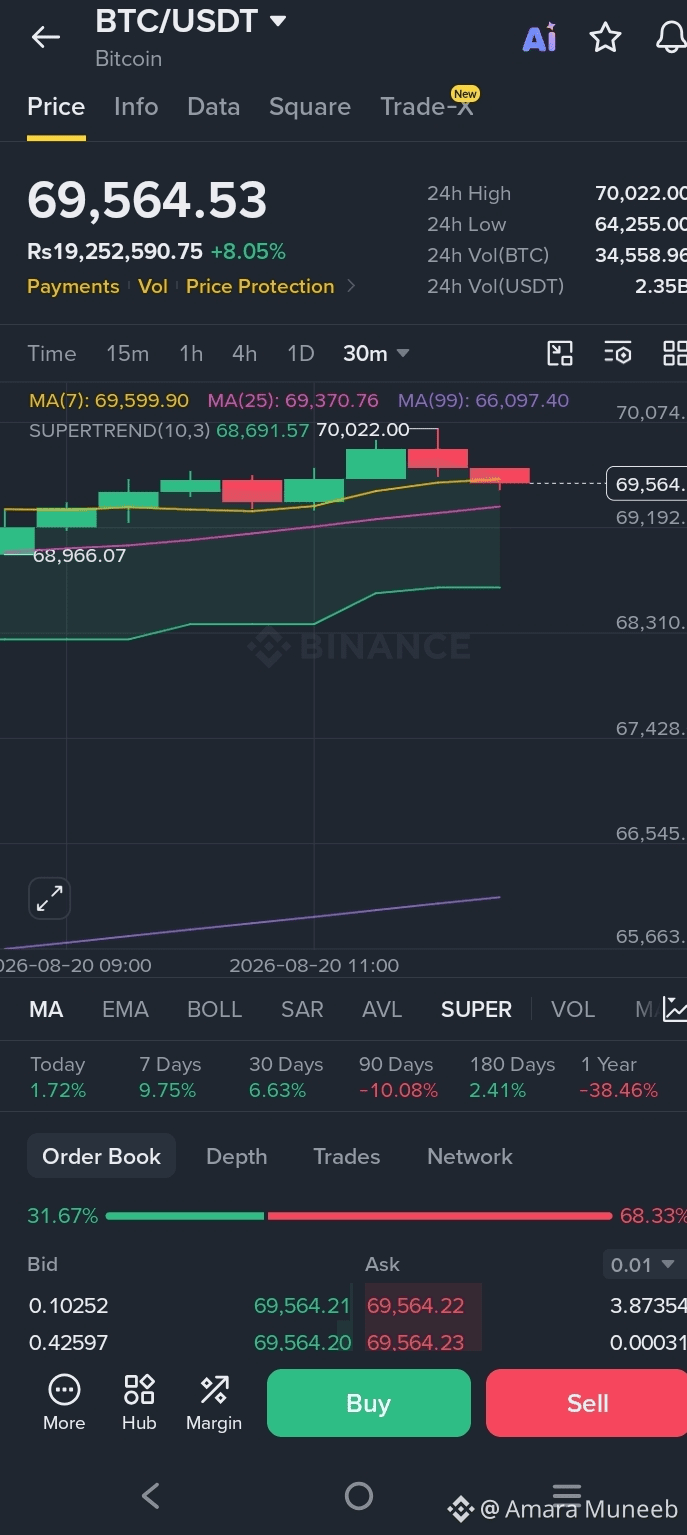Tap the Android back navigation button
The width and height of the screenshot is (687, 1535).
coord(151,1496)
